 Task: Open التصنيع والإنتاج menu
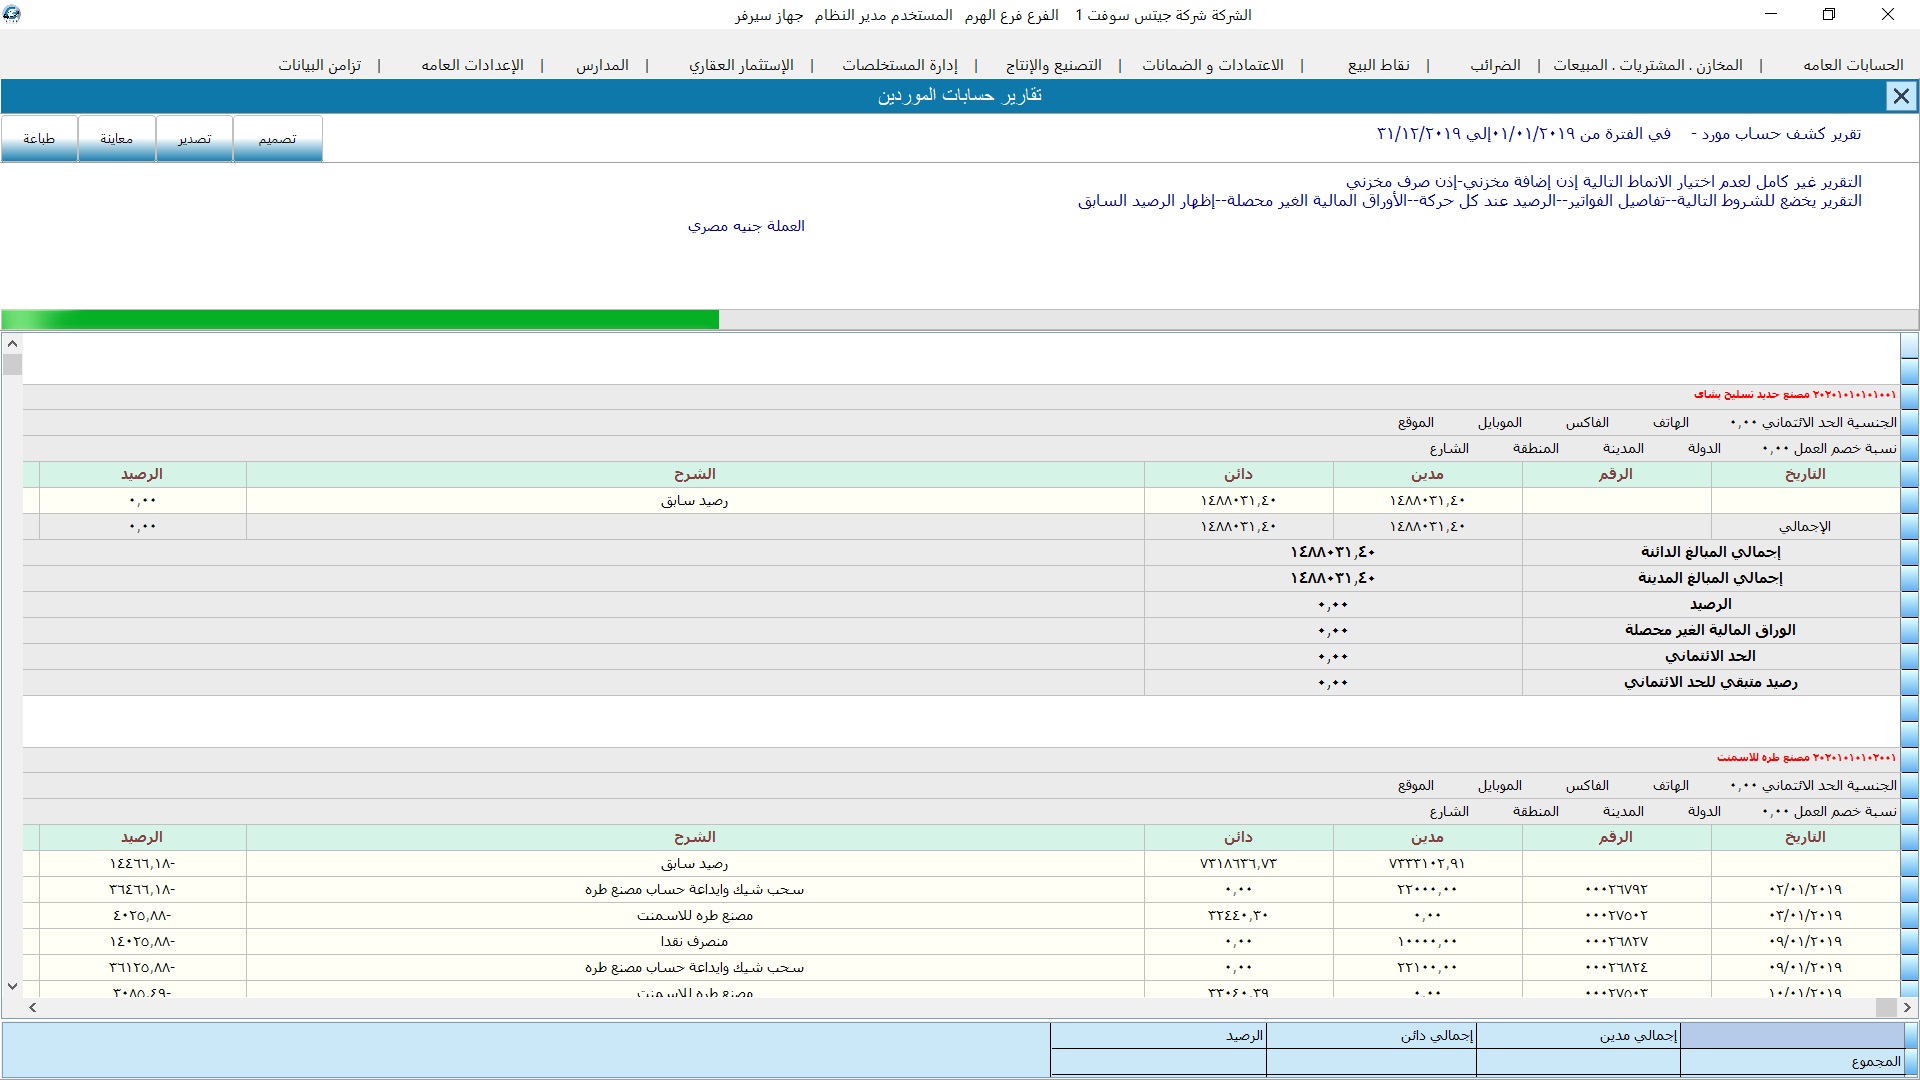click(x=1053, y=65)
